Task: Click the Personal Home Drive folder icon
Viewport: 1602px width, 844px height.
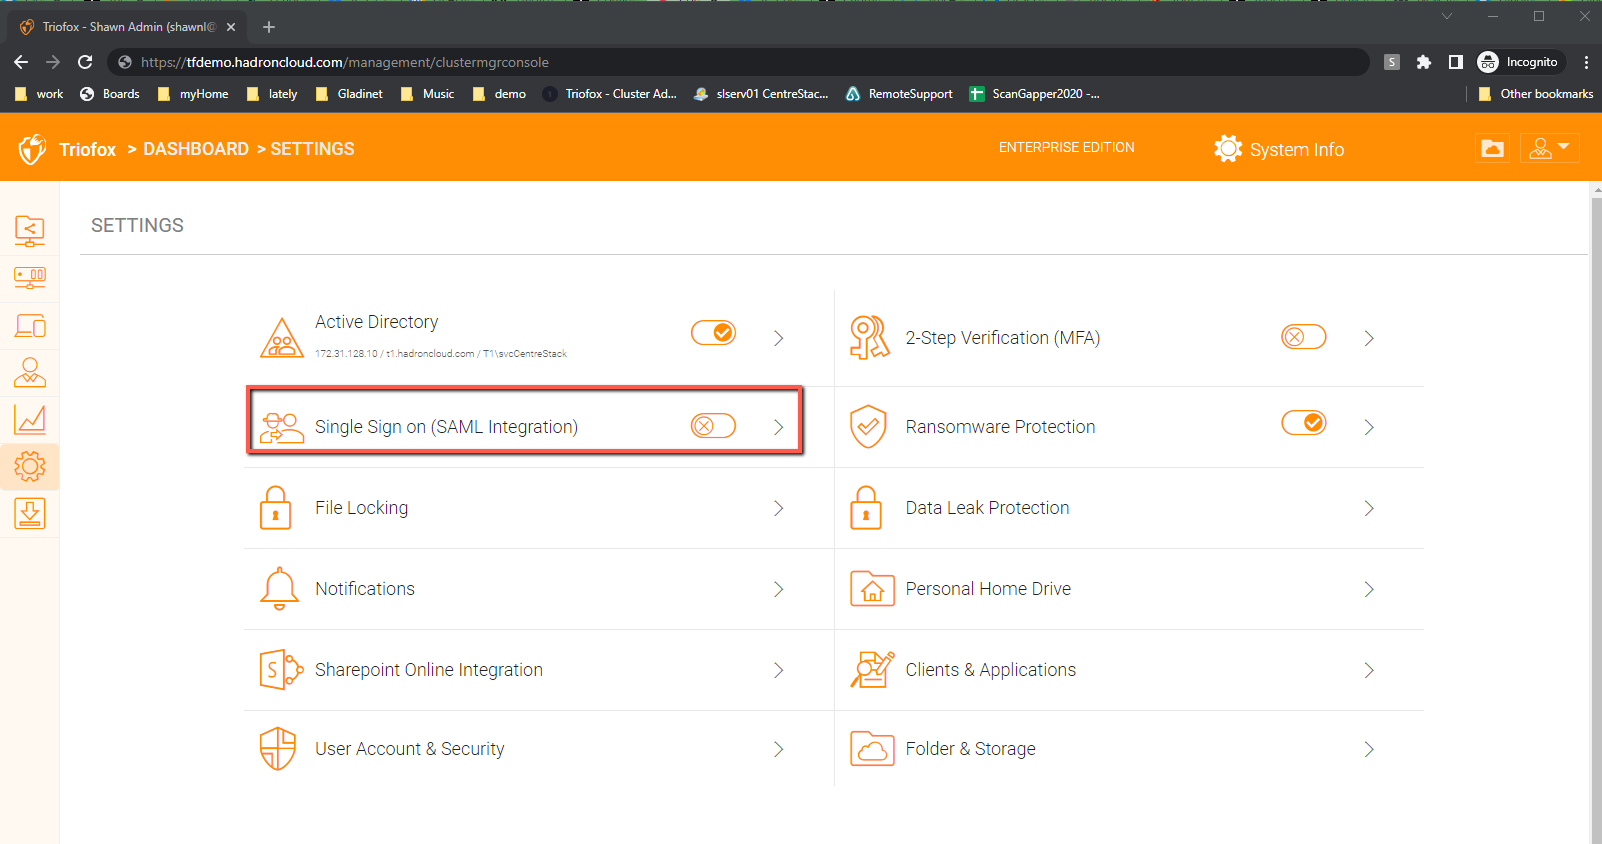Action: 872,589
